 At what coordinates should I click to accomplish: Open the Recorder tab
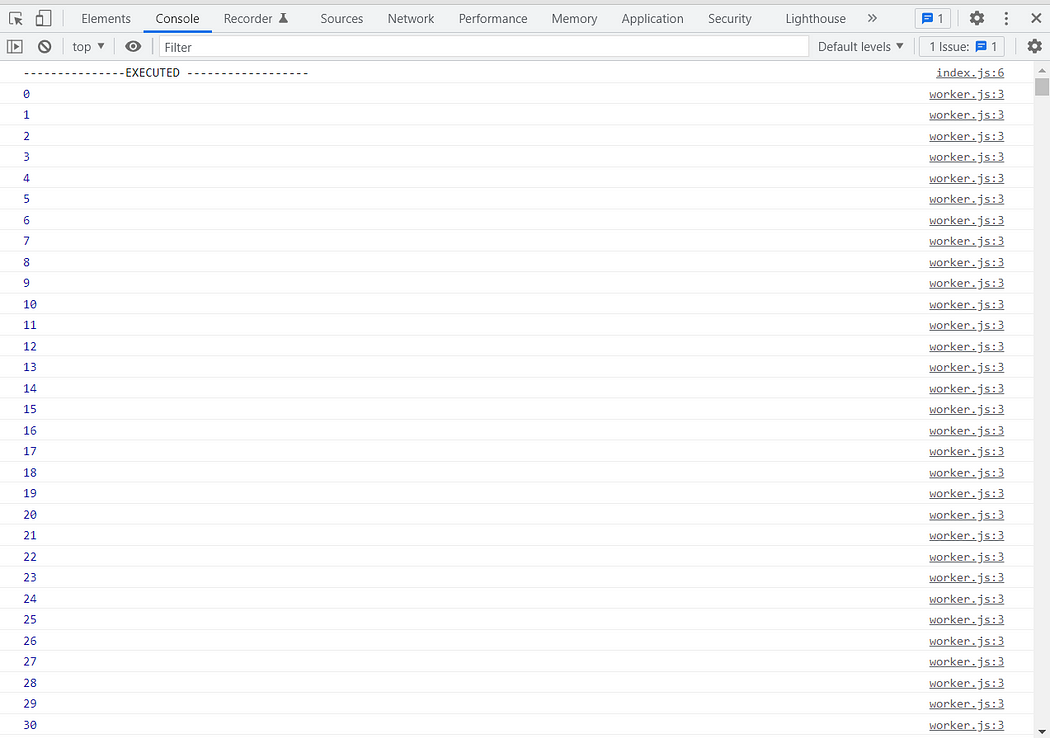coord(256,19)
